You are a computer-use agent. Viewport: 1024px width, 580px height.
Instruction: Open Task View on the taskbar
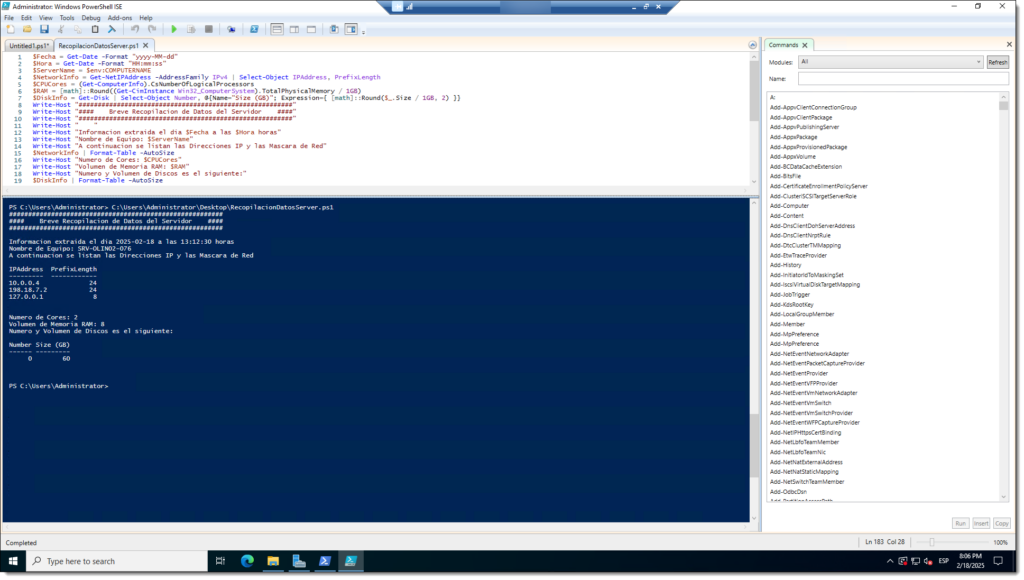click(220, 561)
